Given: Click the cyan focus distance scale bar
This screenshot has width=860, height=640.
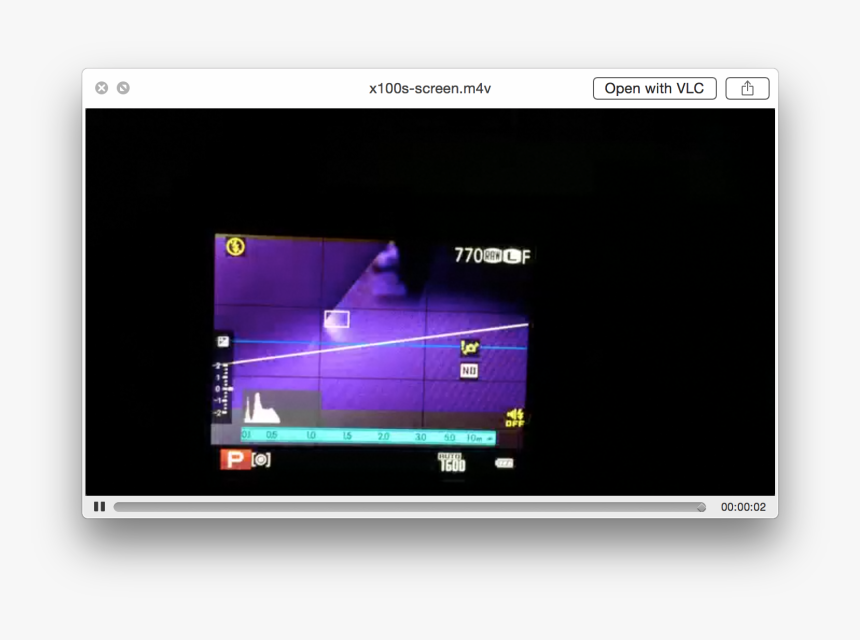Looking at the screenshot, I should (367, 437).
